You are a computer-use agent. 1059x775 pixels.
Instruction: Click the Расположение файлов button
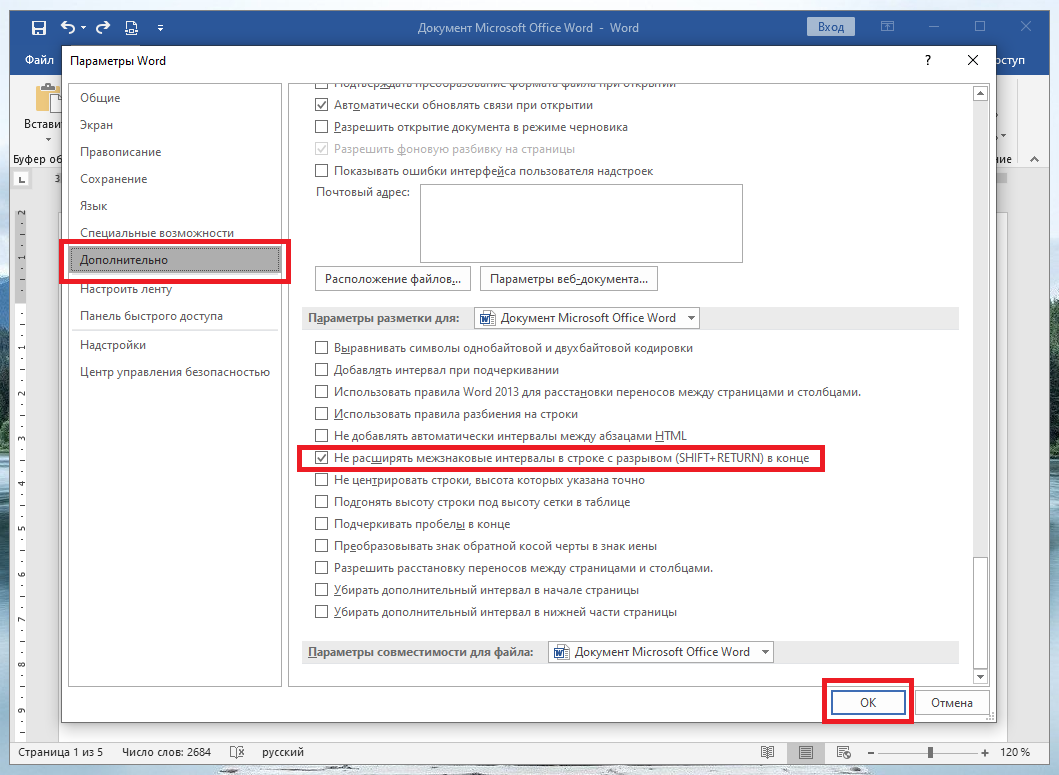[x=392, y=279]
